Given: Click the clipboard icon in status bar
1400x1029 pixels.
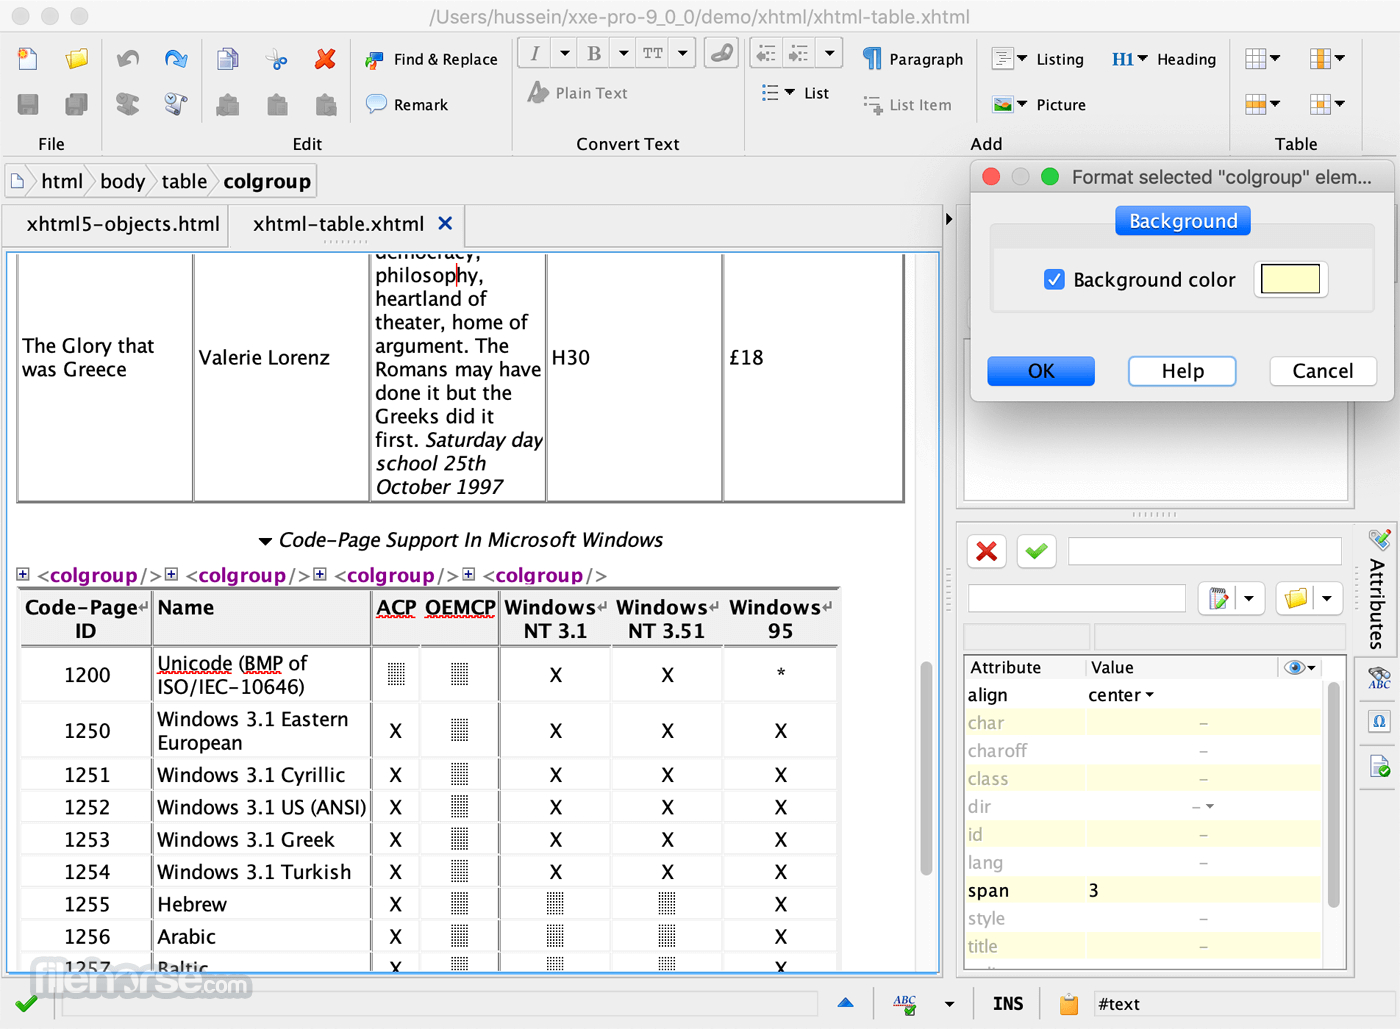Looking at the screenshot, I should 1069,1004.
